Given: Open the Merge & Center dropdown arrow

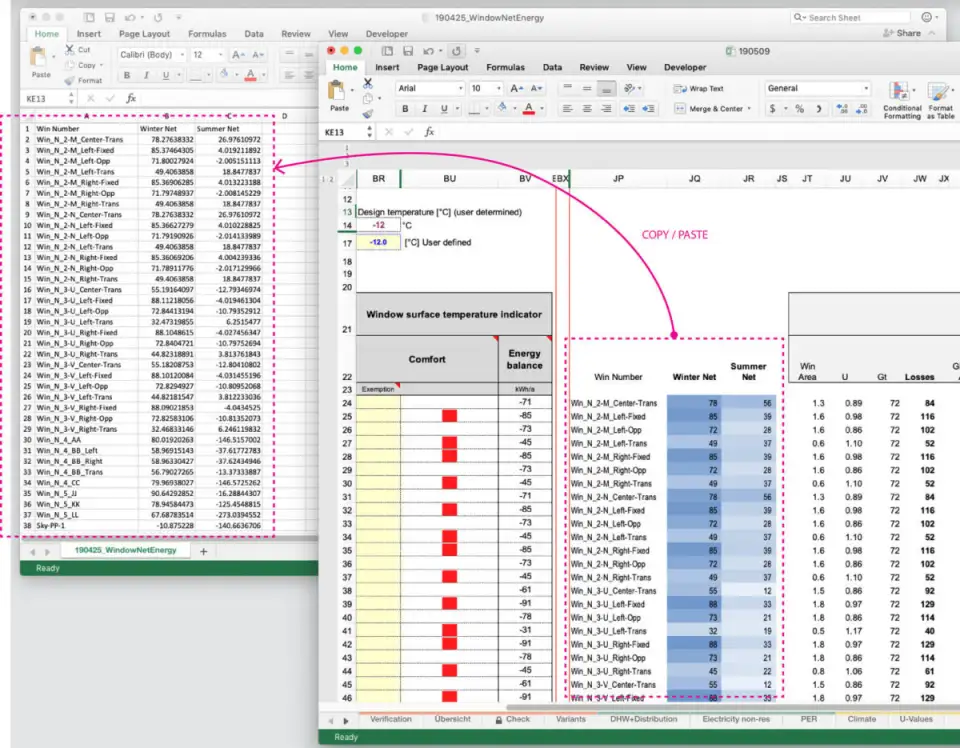Looking at the screenshot, I should [750, 109].
